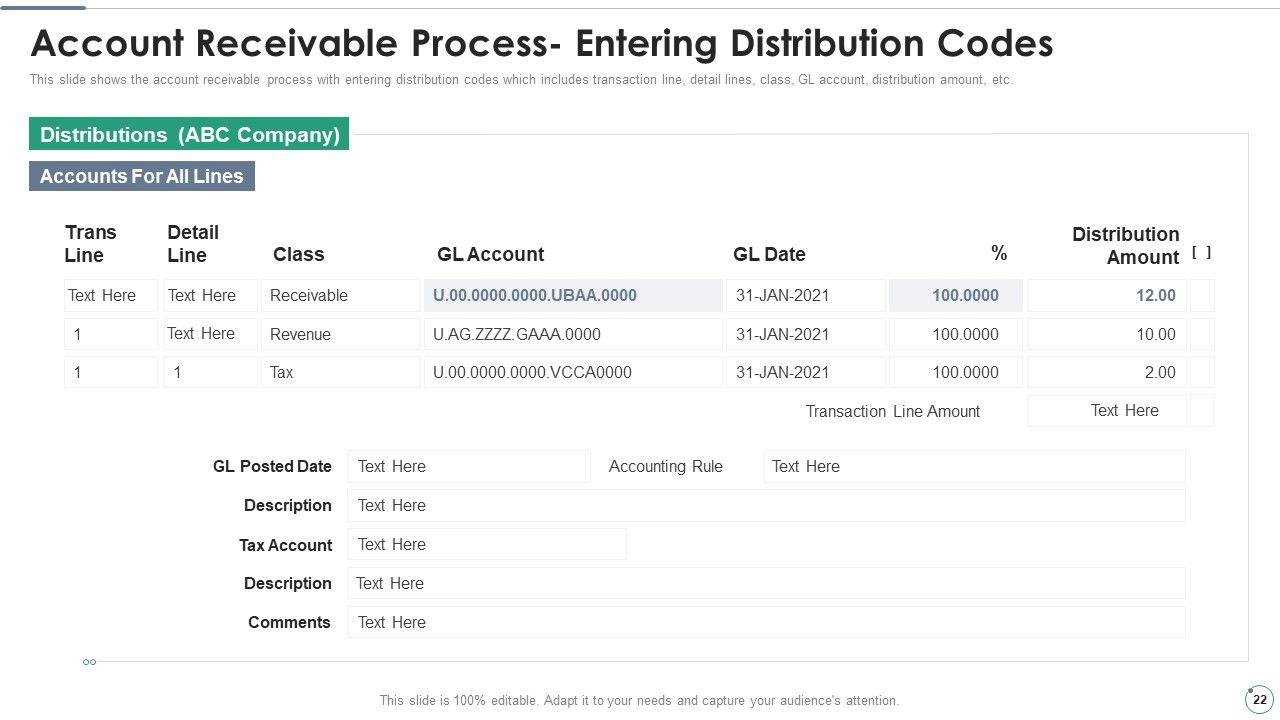
Task: Click the Accounting Rule text field
Action: click(x=974, y=467)
